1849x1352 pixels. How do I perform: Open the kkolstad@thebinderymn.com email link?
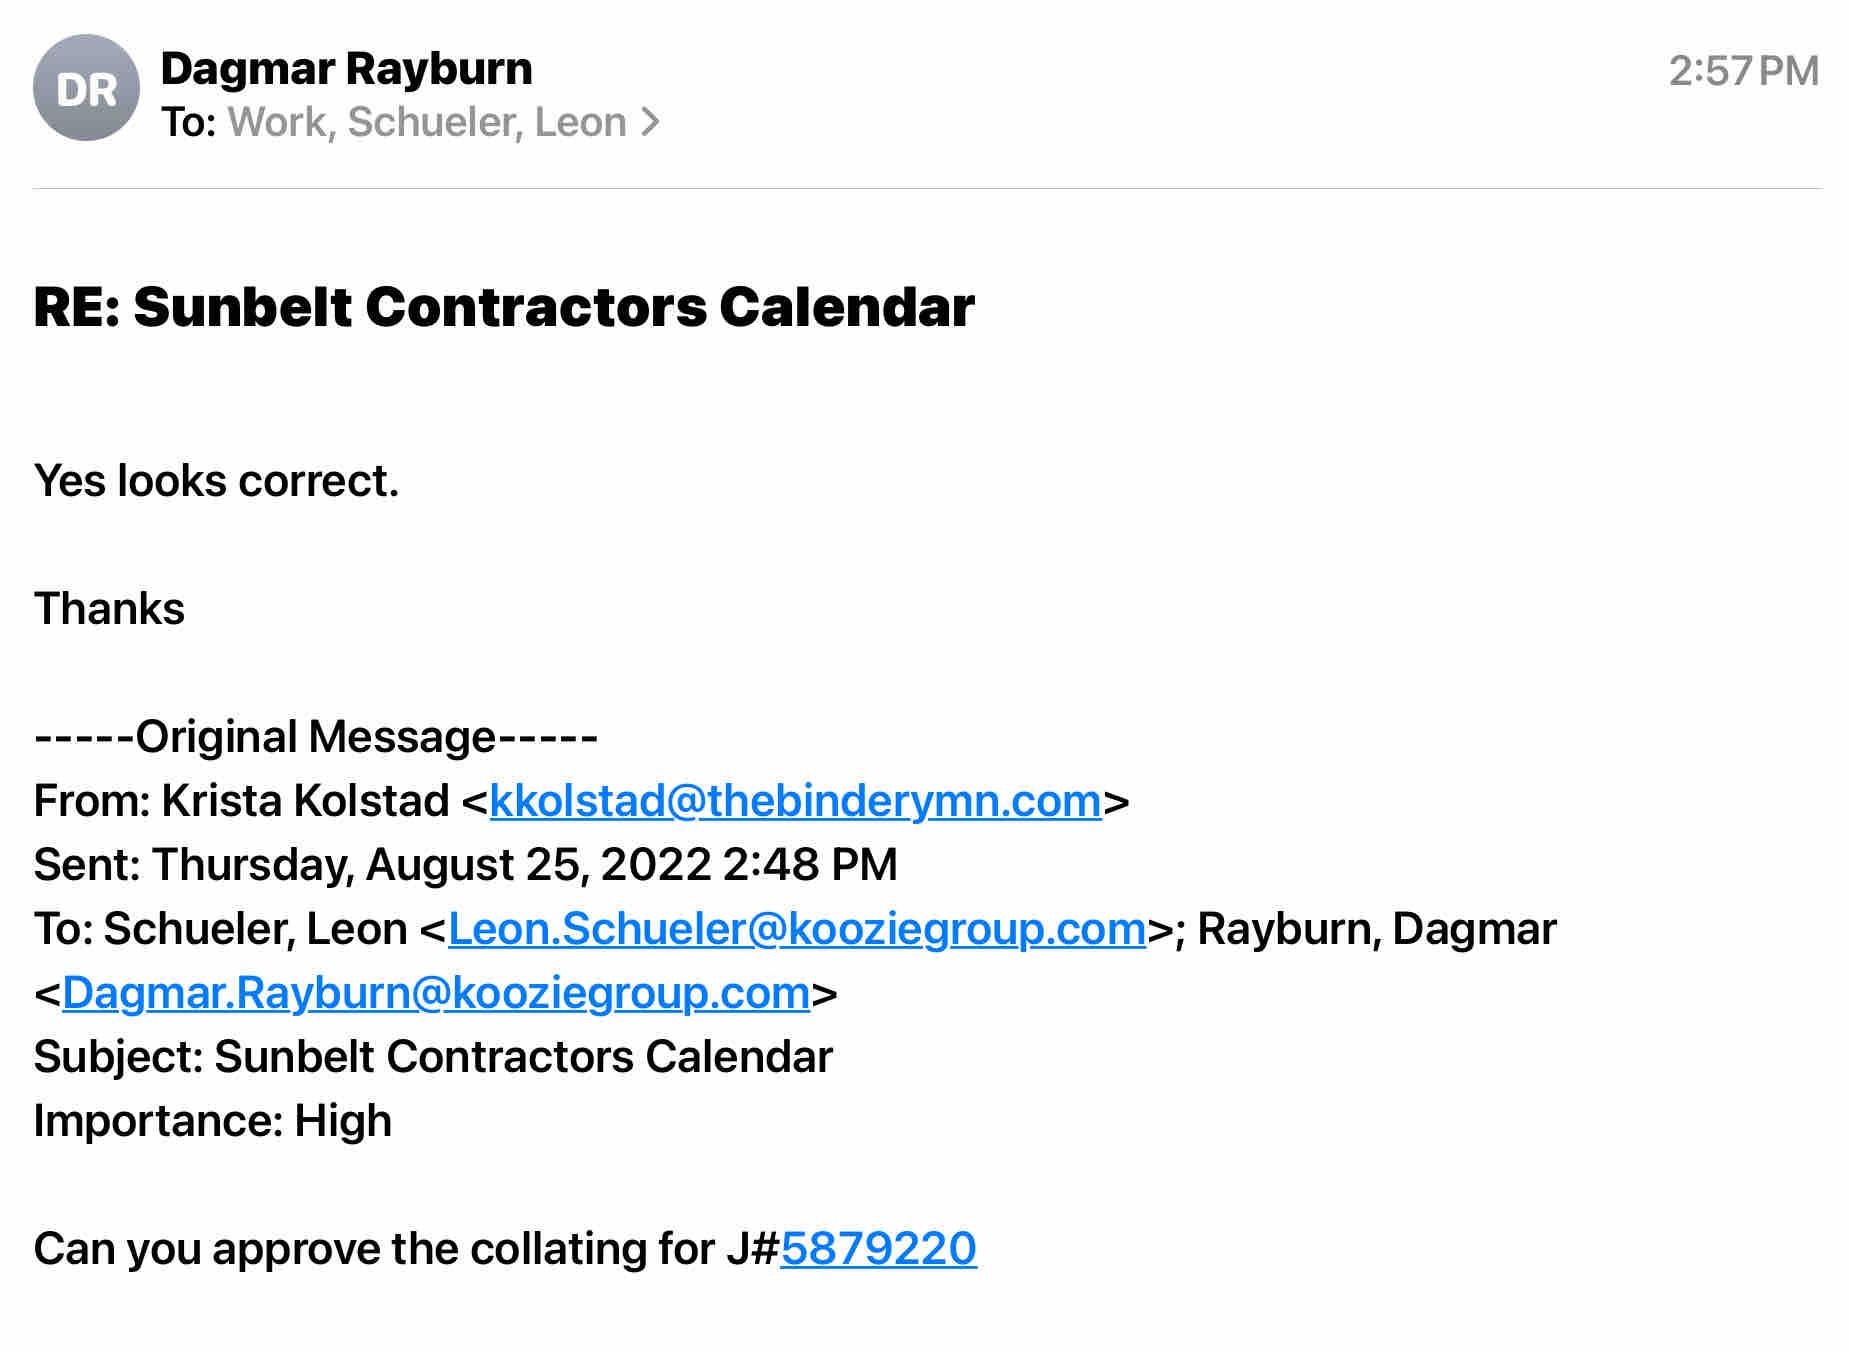pos(795,801)
